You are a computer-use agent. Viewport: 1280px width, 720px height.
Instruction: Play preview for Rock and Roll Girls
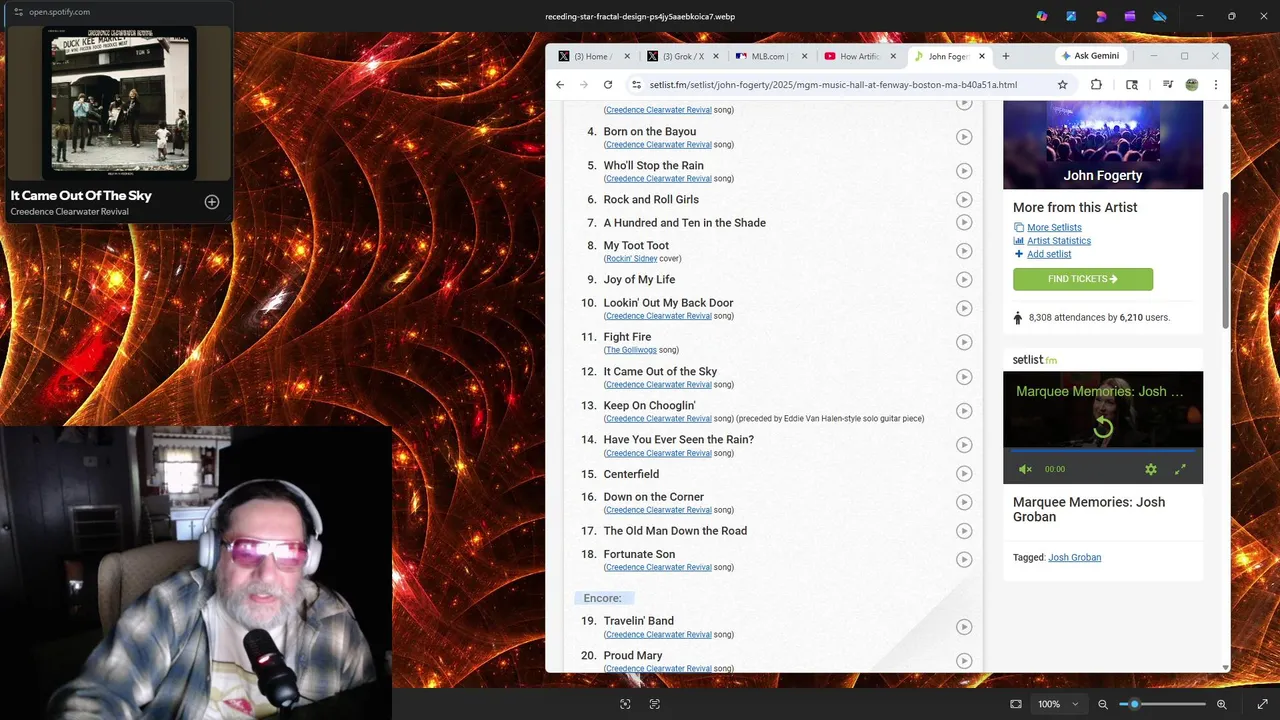click(964, 199)
